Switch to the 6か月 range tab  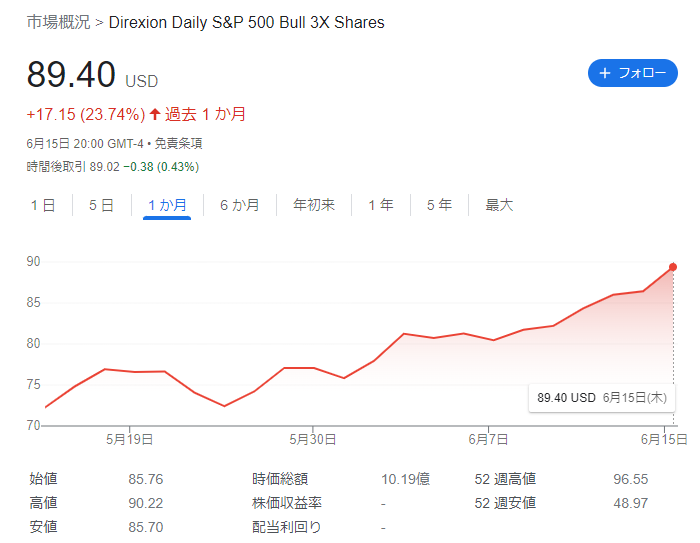[x=240, y=205]
